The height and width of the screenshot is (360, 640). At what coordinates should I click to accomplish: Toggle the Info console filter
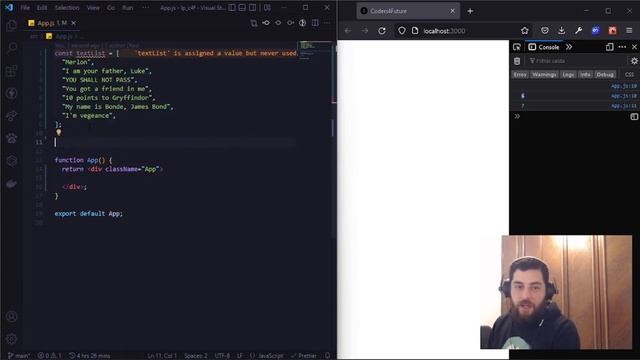pyautogui.click(x=585, y=74)
